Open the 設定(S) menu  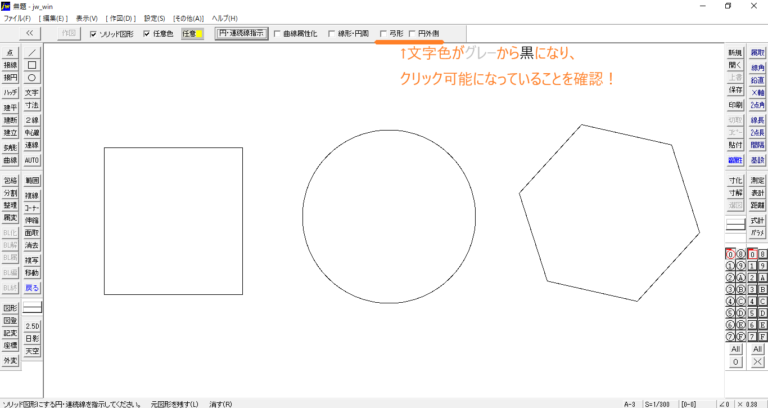coord(155,18)
